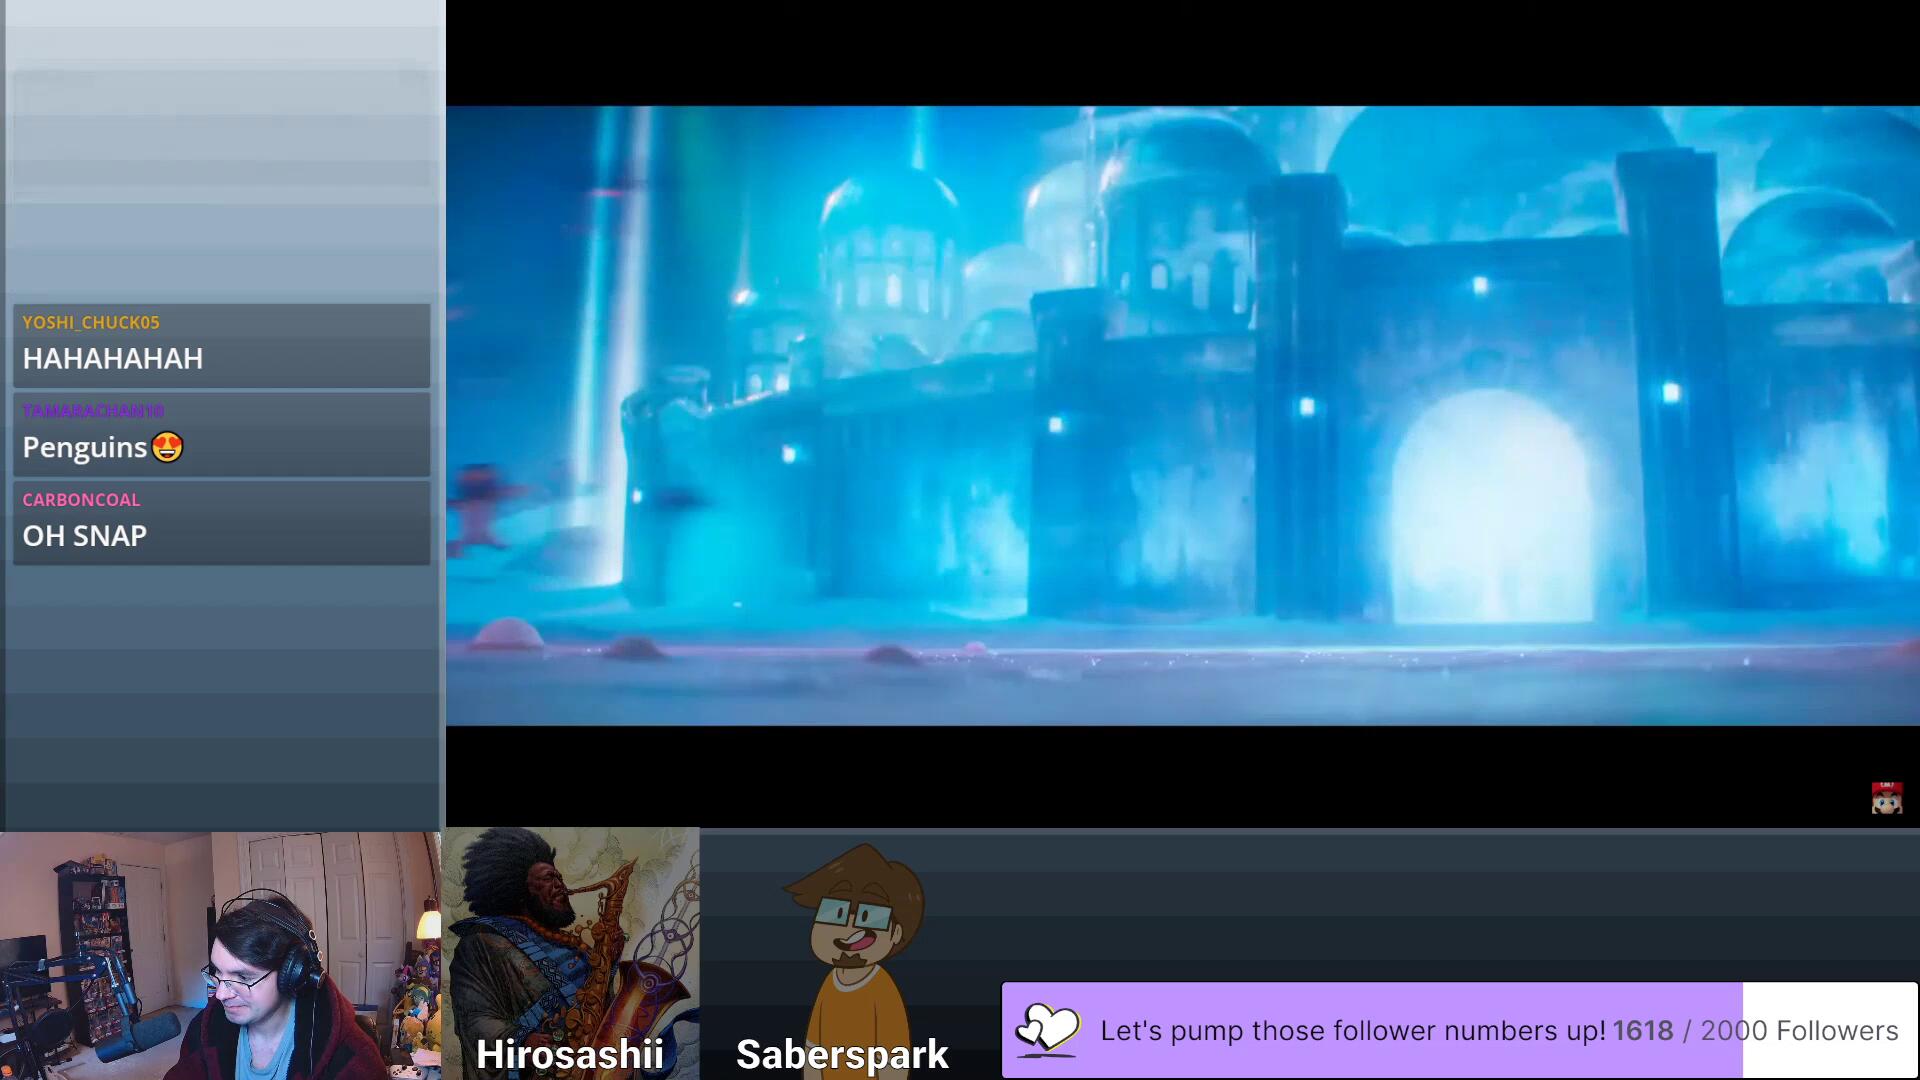The image size is (1920, 1080).
Task: Click the Saberspark name label
Action: 842,1054
